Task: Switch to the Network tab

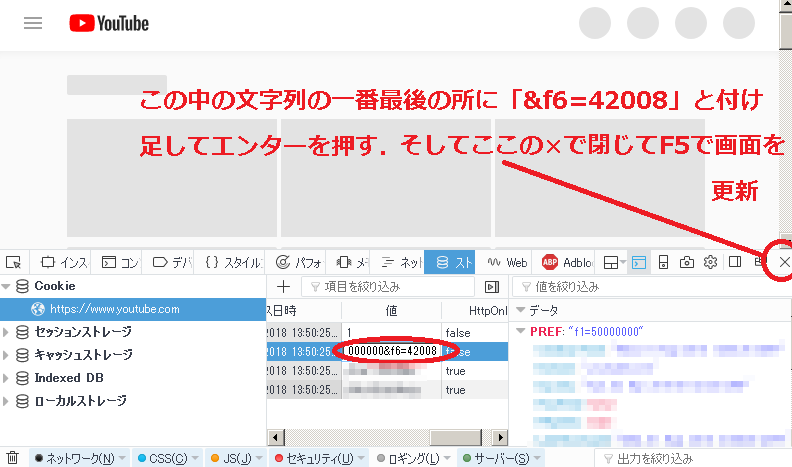Action: [402, 263]
